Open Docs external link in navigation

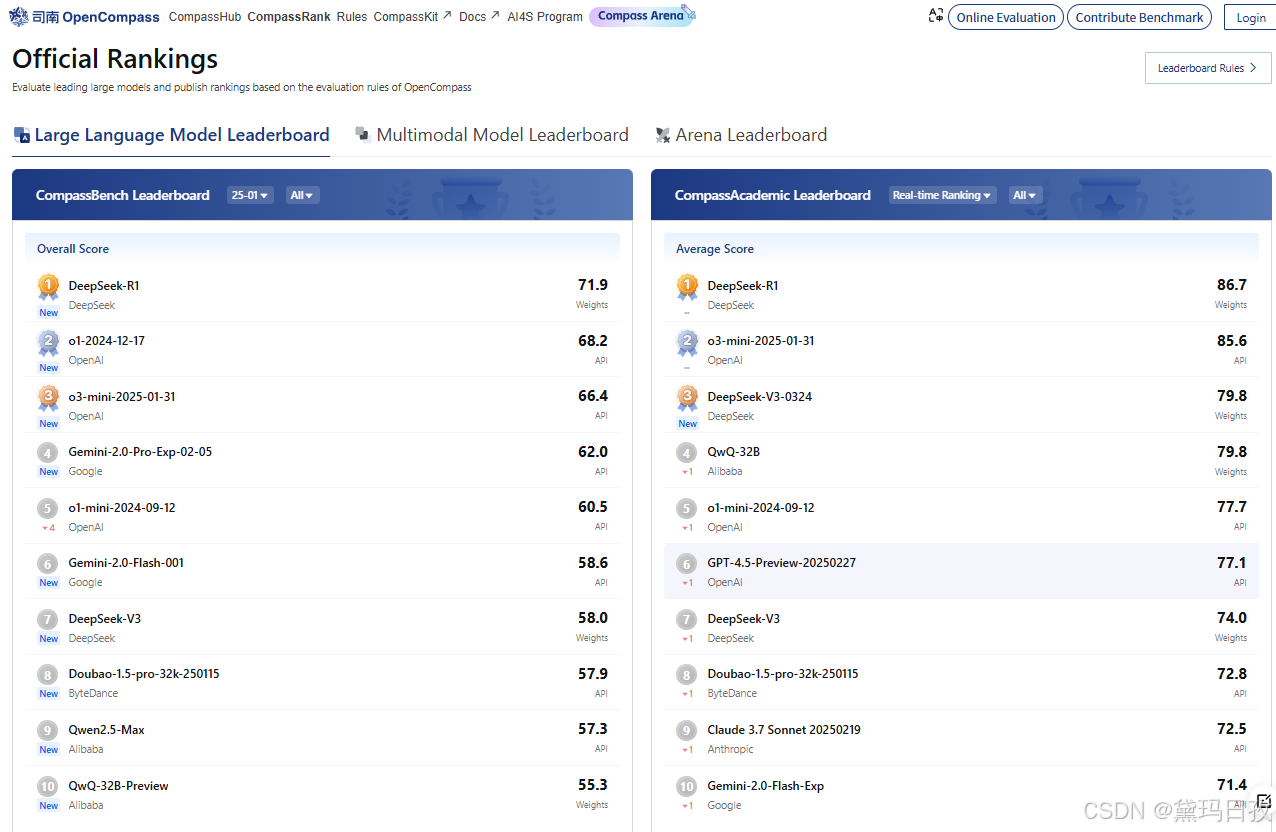pyautogui.click(x=479, y=17)
